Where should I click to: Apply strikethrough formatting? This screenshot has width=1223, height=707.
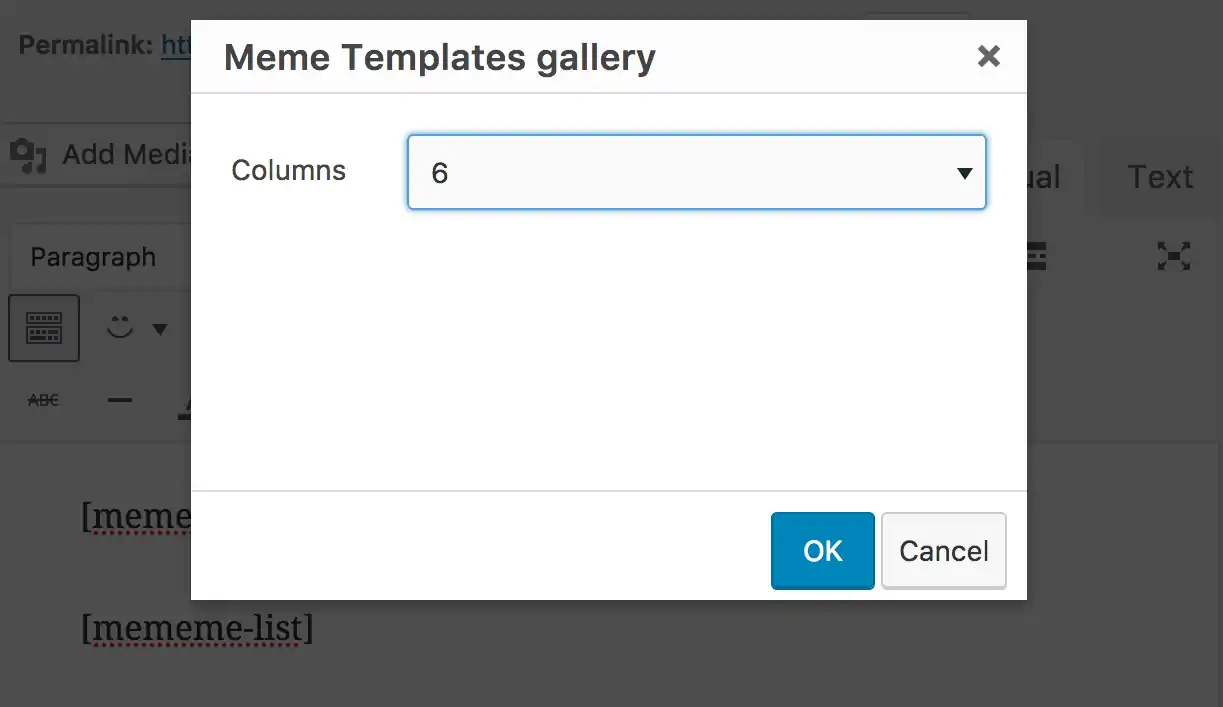pos(44,399)
